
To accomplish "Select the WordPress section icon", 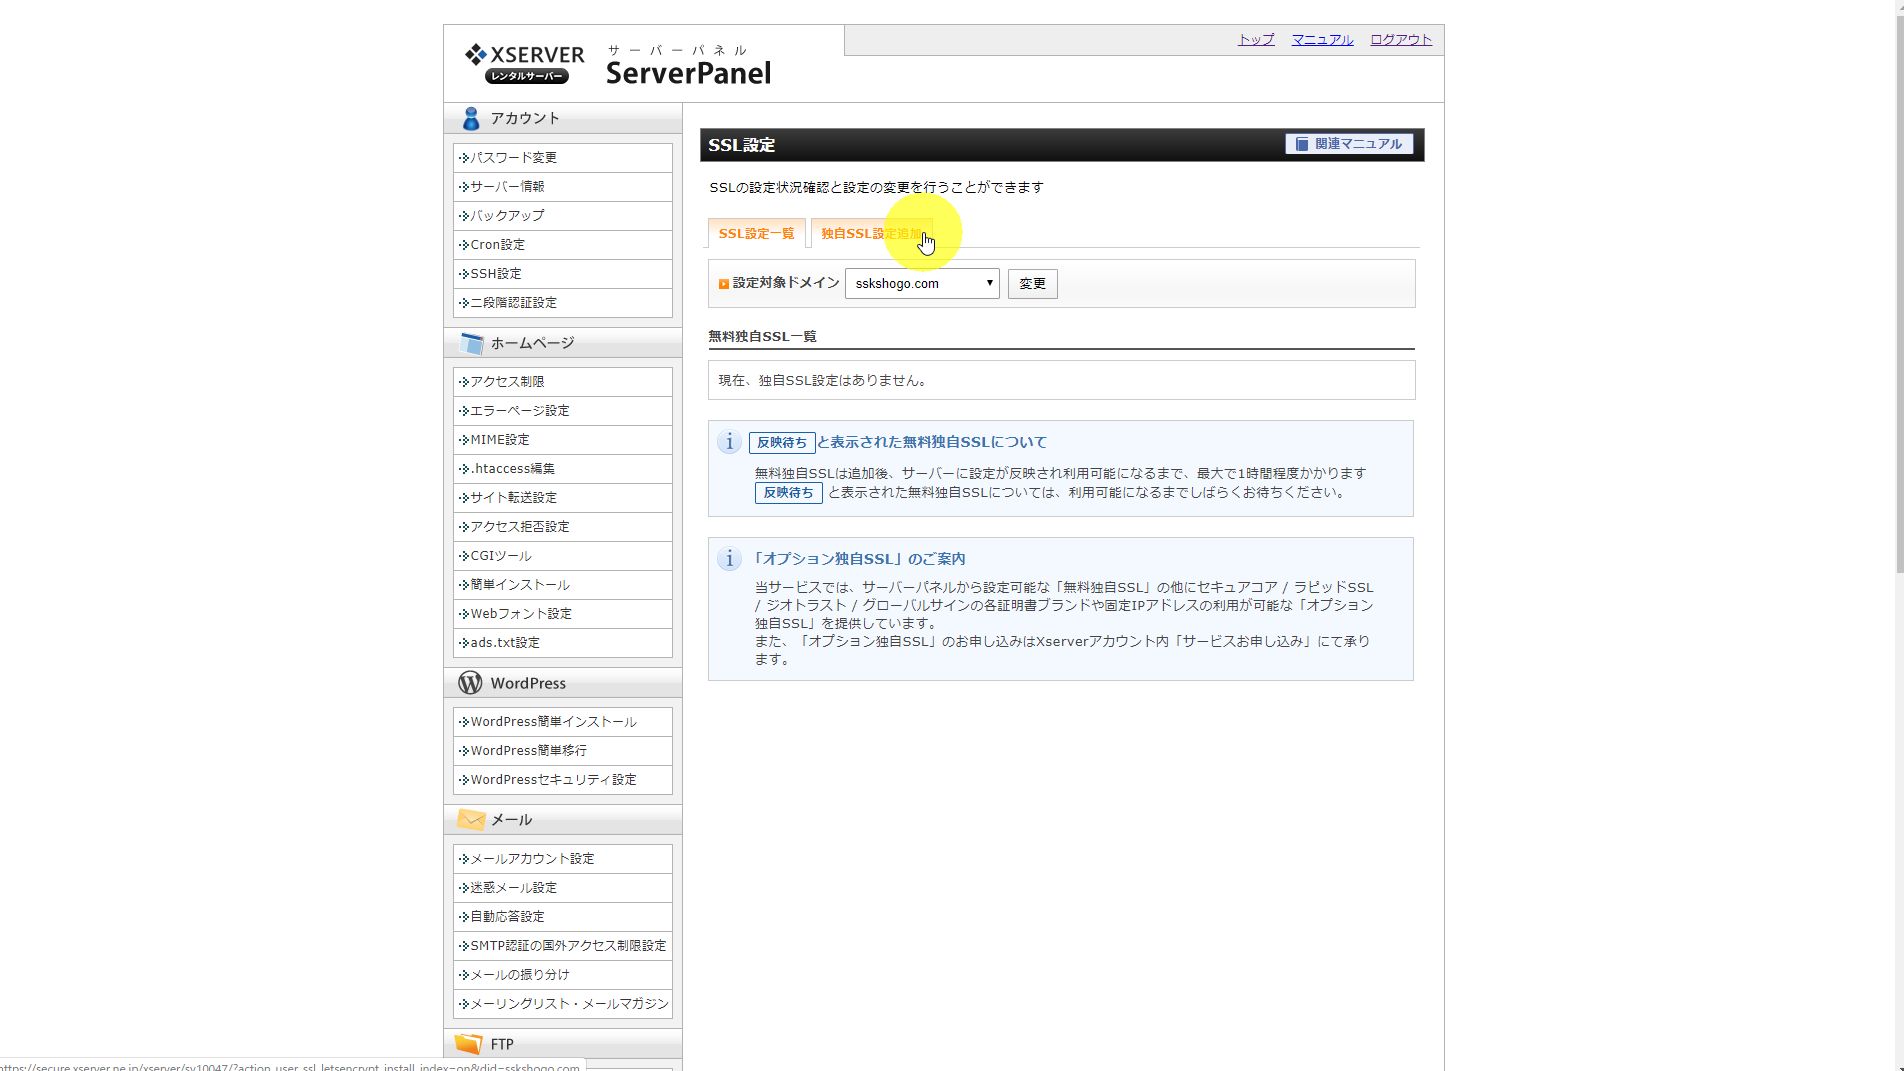I will click(x=470, y=683).
